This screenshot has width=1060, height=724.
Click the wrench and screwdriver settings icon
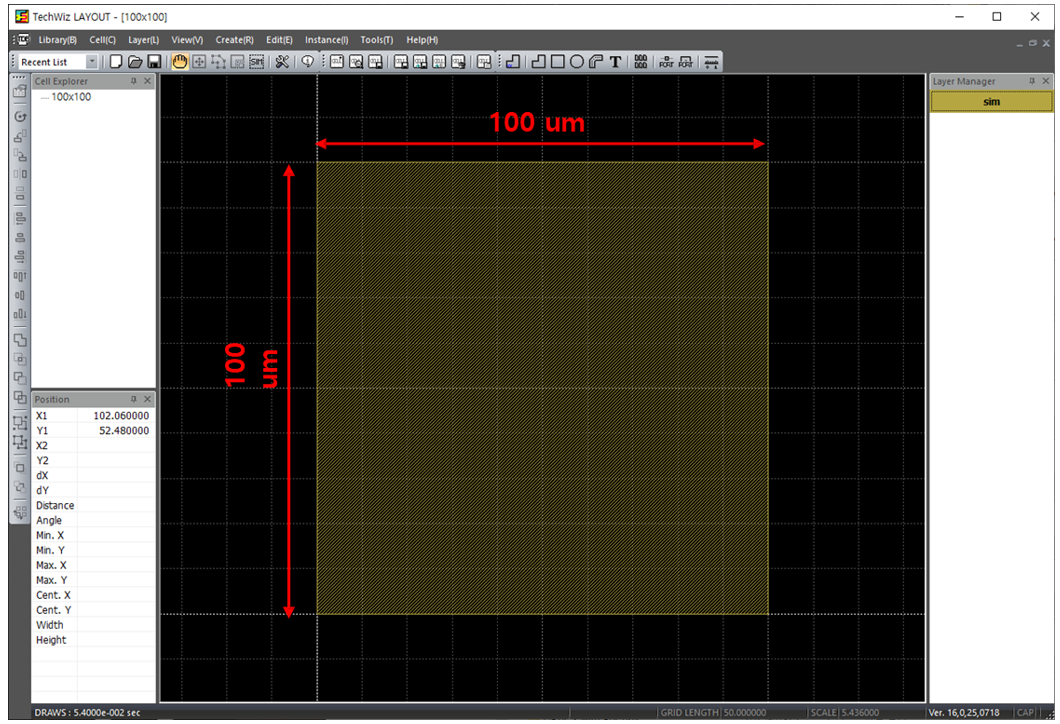[x=282, y=62]
